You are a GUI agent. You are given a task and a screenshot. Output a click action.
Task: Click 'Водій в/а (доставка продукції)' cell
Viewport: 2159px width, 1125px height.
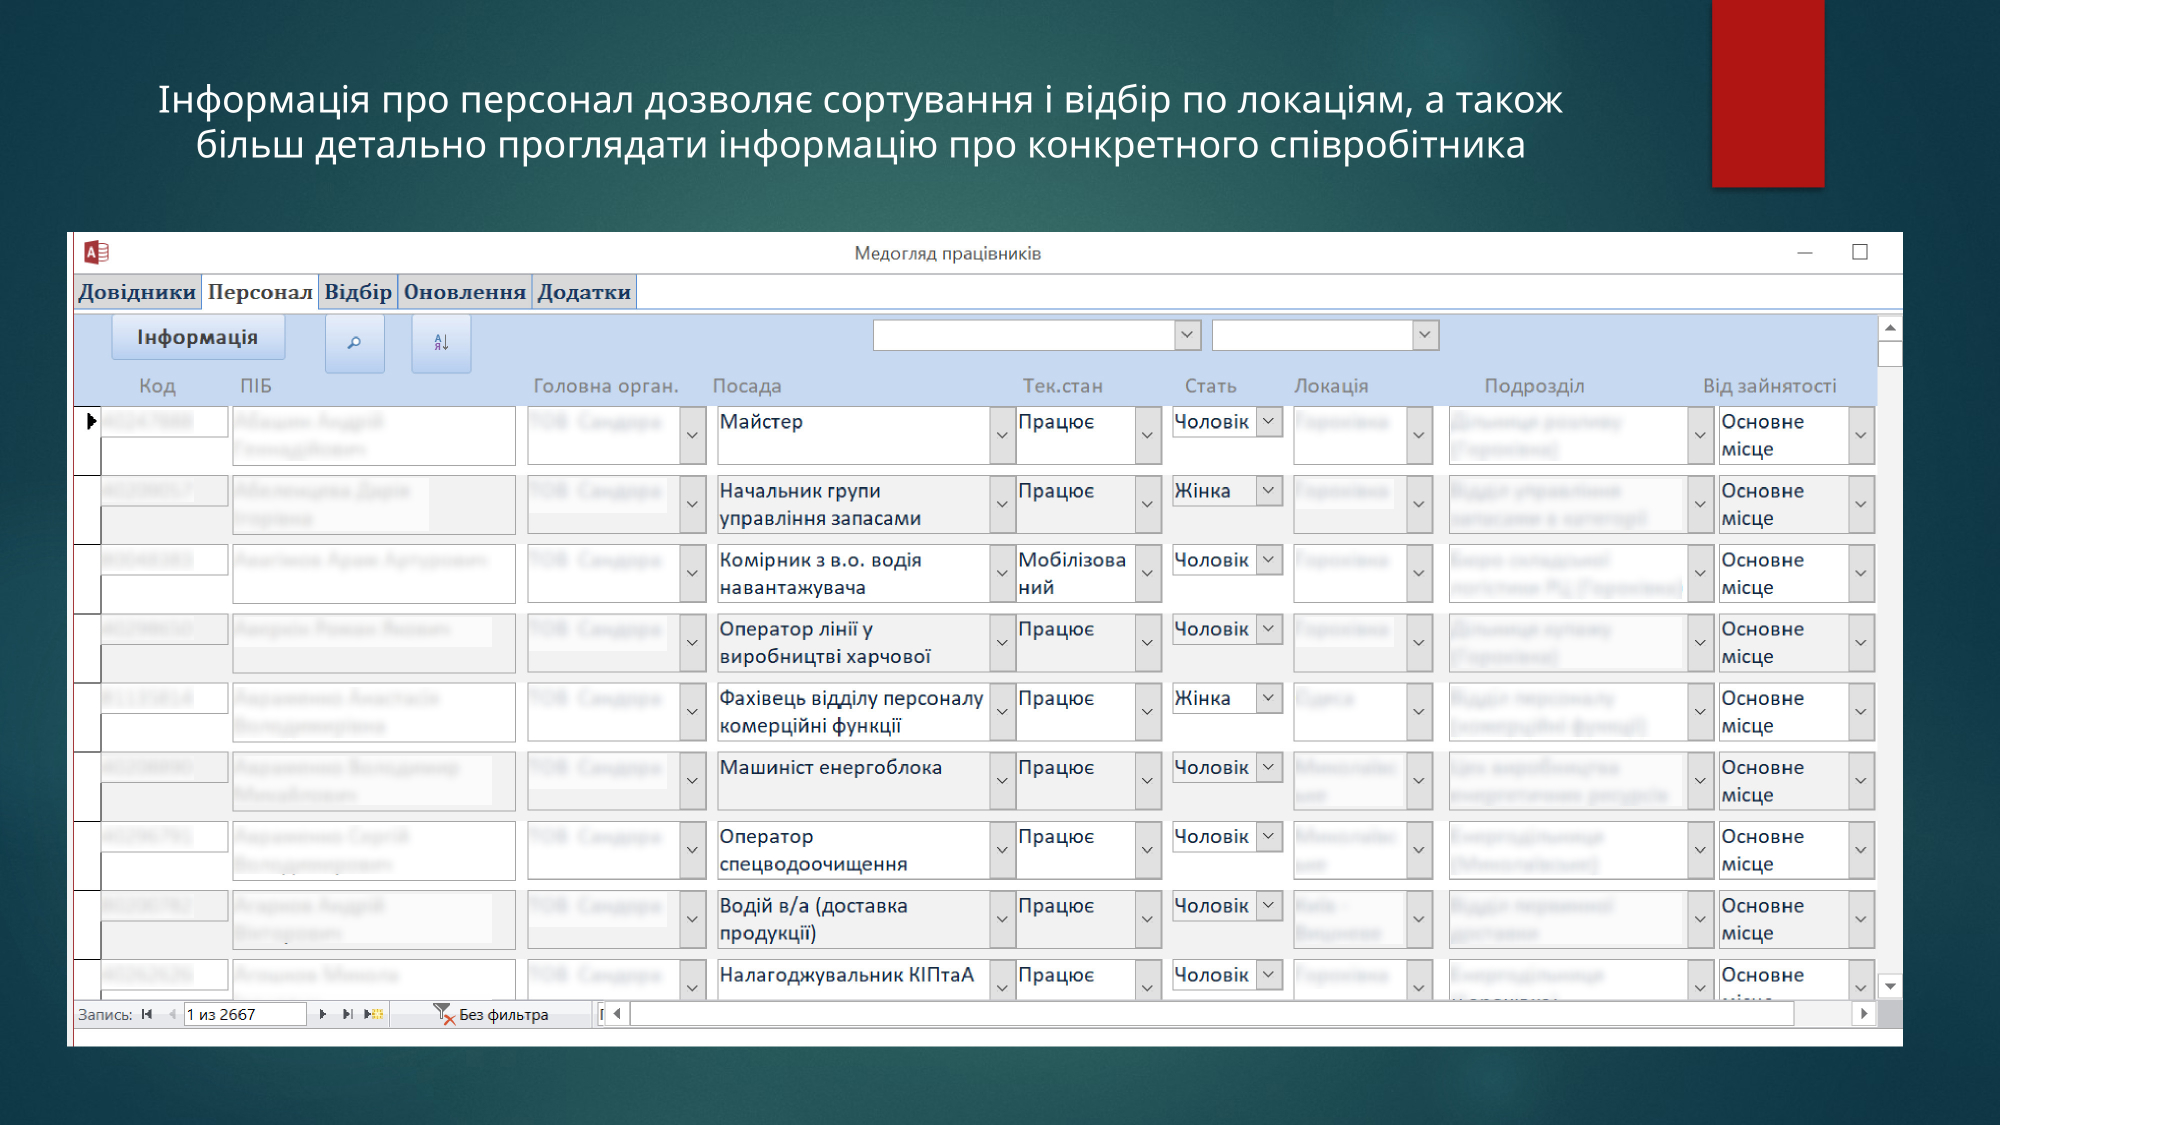854,919
